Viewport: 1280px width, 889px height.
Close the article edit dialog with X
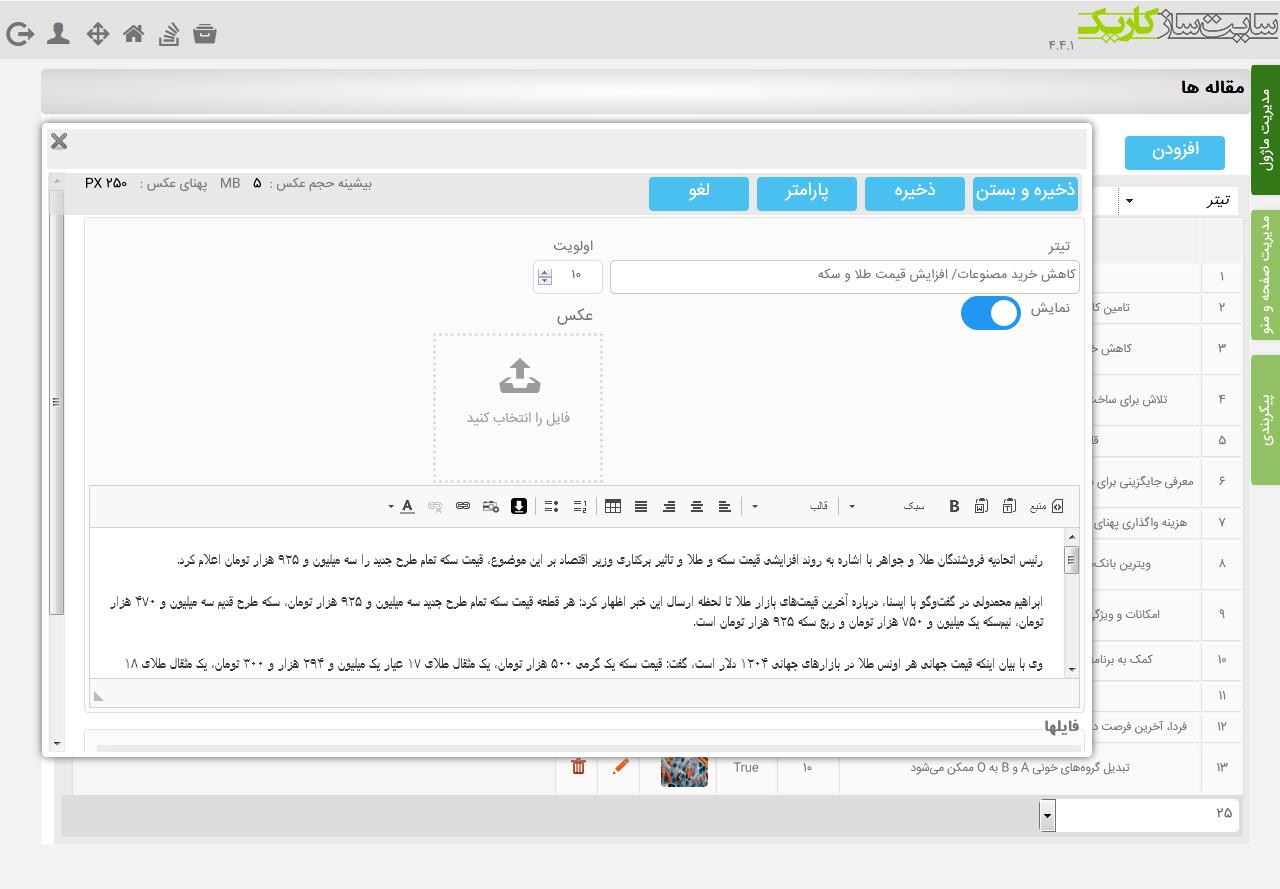pos(59,141)
